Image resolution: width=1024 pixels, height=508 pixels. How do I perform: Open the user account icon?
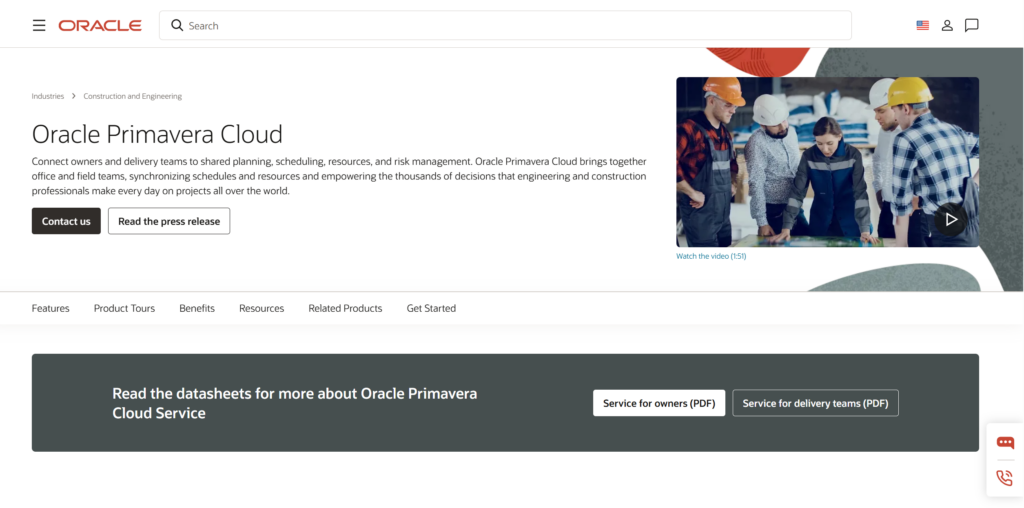[x=947, y=25]
